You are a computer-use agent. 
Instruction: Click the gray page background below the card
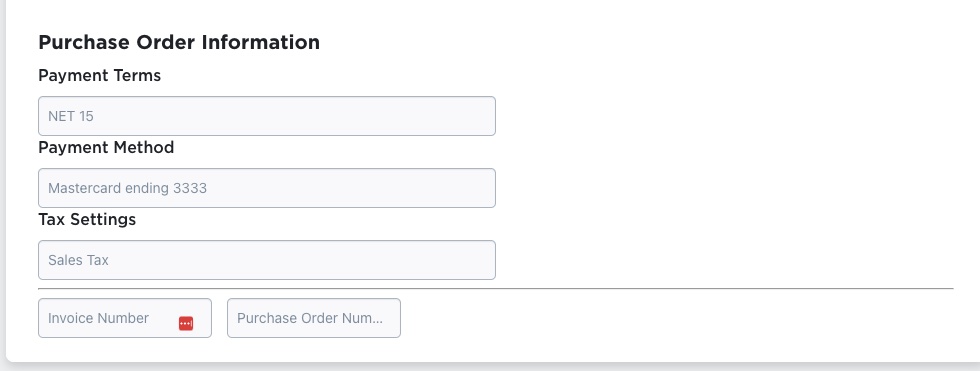[490, 367]
